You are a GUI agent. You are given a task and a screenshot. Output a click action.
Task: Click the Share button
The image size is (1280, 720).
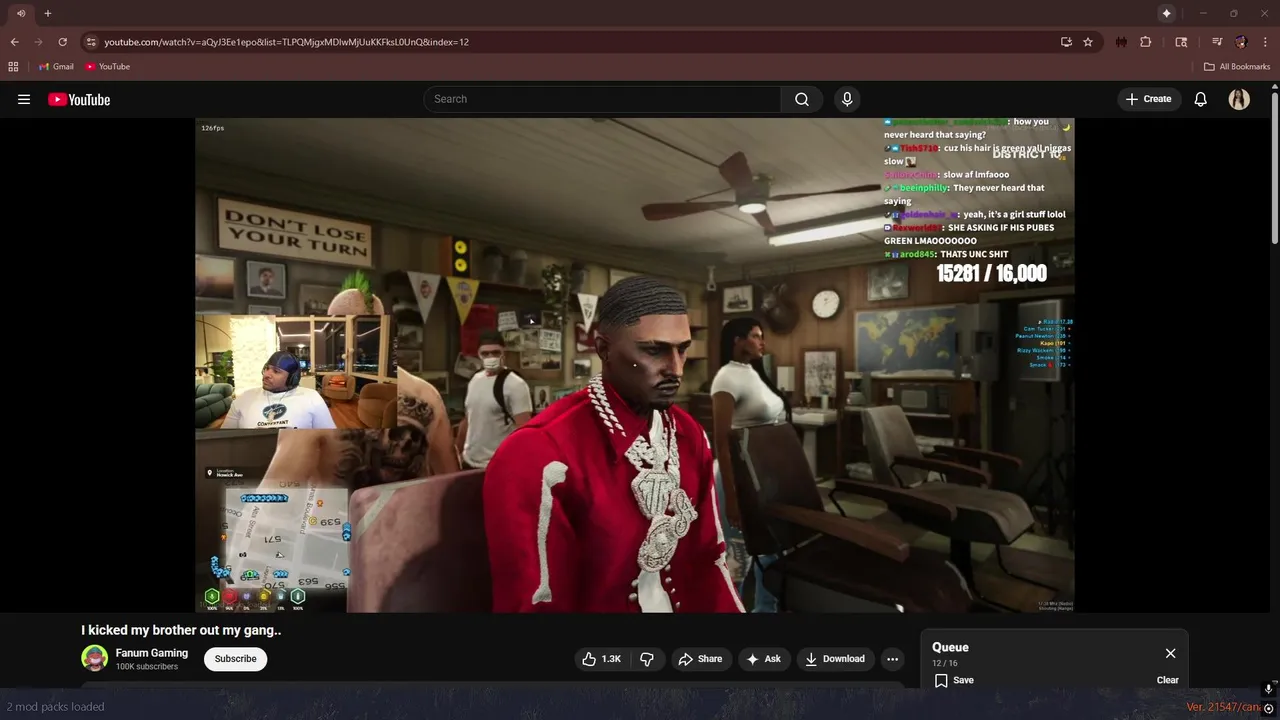pos(699,659)
